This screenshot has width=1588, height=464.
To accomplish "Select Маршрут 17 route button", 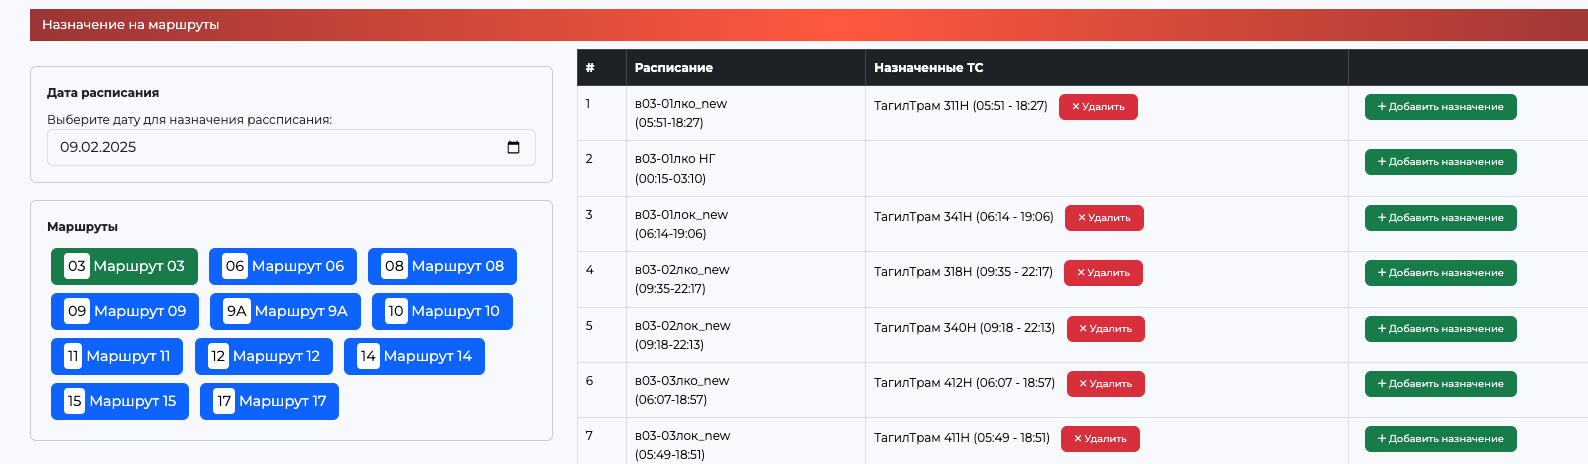I will (x=269, y=401).
